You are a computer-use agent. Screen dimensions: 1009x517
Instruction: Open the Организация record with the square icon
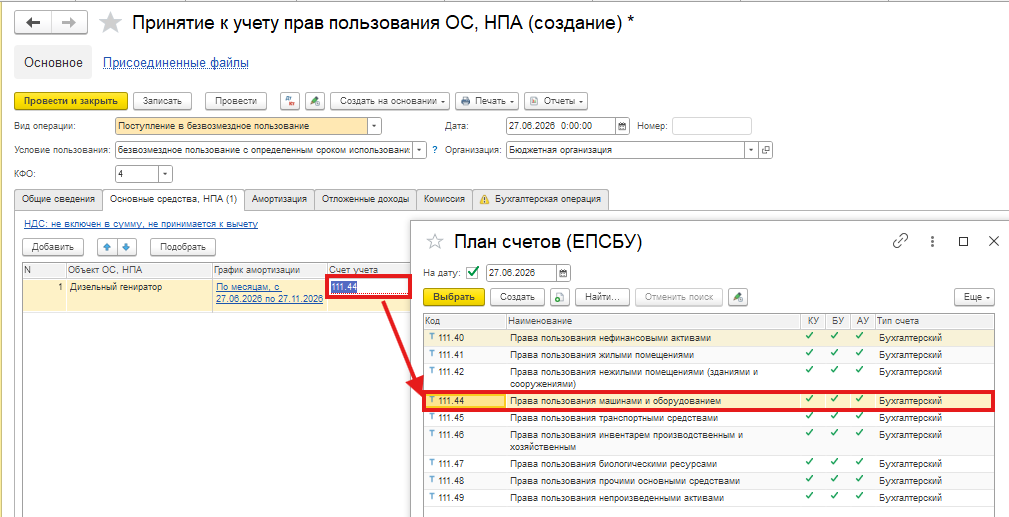(766, 150)
